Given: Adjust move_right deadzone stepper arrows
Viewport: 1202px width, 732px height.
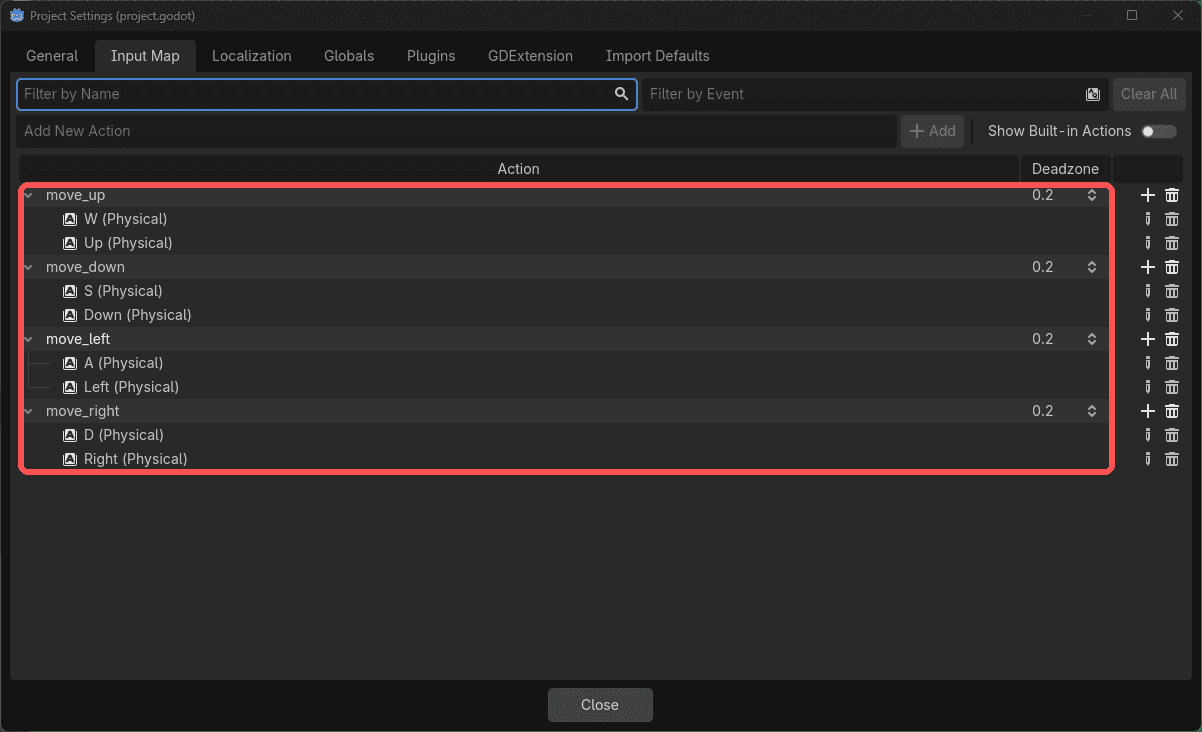Looking at the screenshot, I should tap(1092, 411).
